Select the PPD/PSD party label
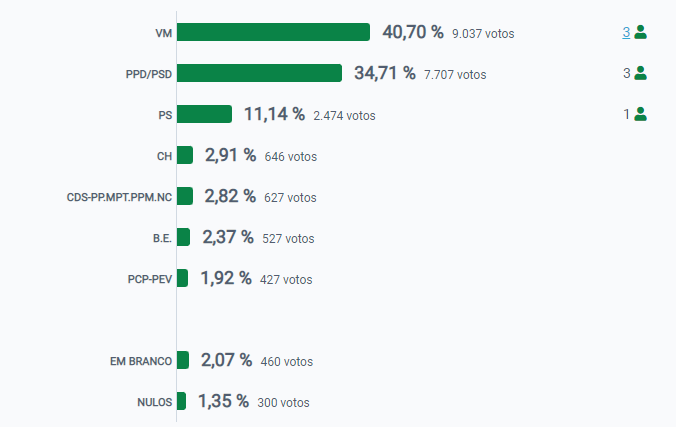 click(x=149, y=74)
